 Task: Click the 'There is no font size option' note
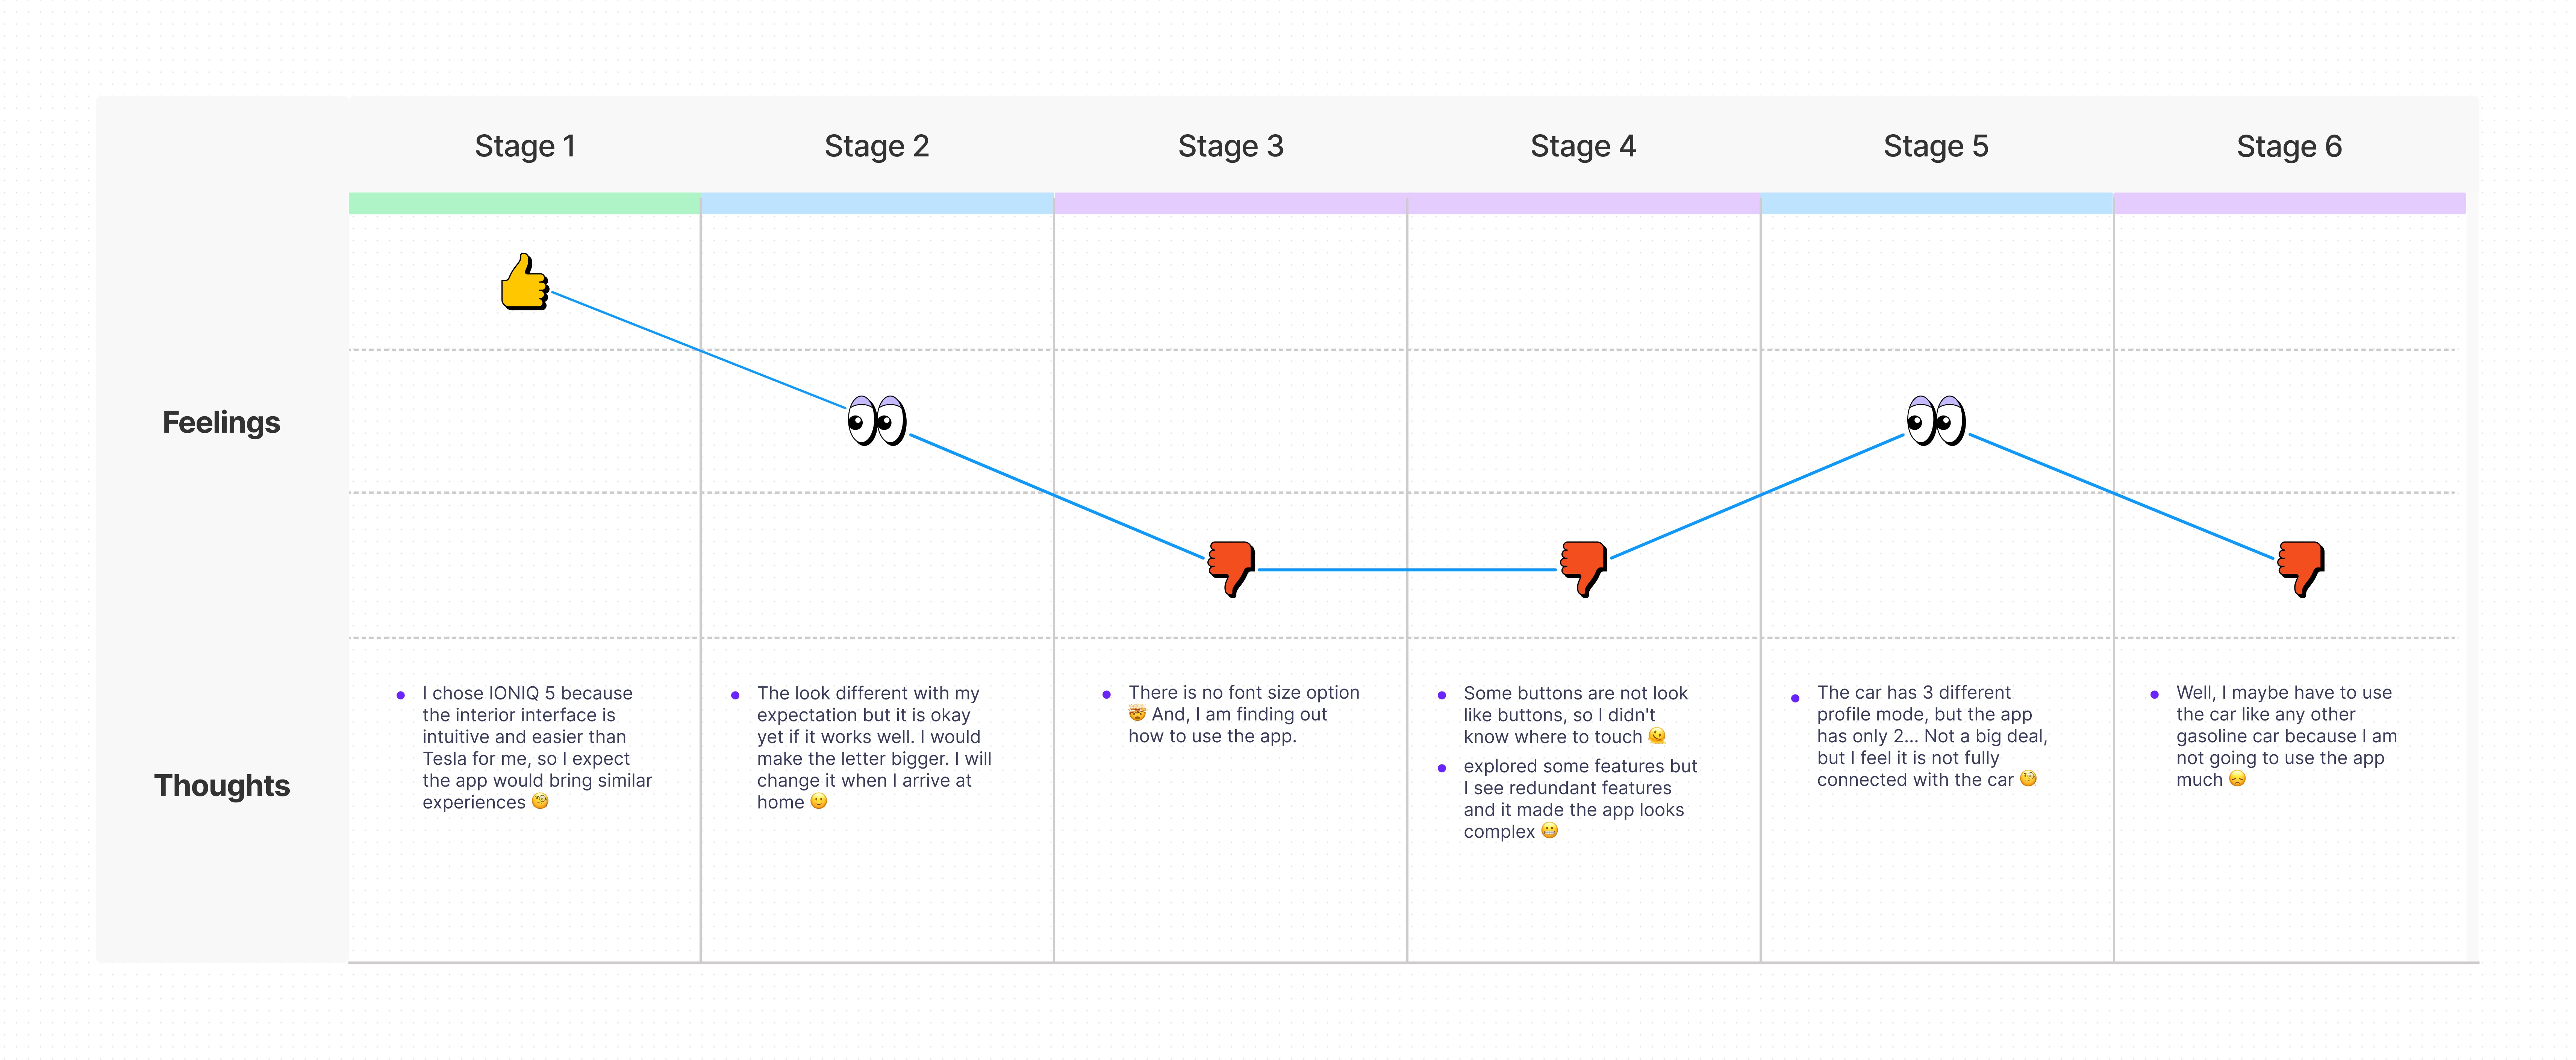click(x=1244, y=714)
